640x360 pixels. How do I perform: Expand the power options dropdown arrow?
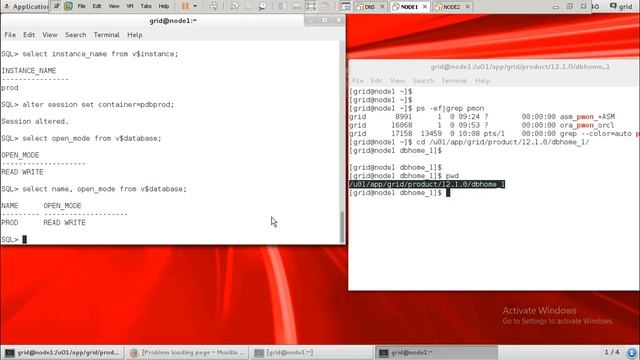[x=195, y=6]
